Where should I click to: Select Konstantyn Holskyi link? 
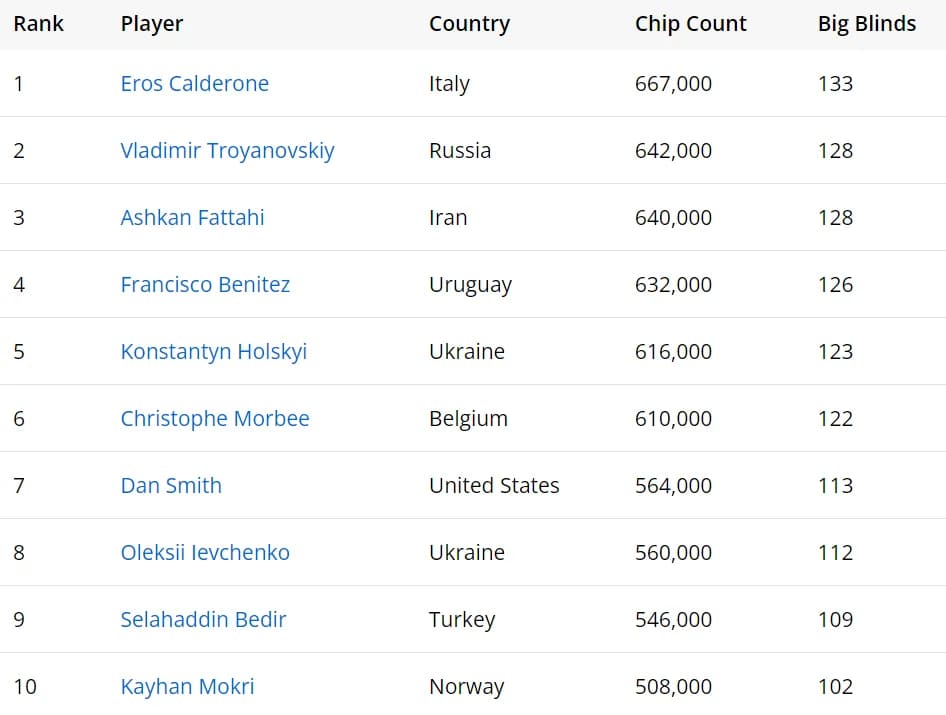[x=214, y=351]
